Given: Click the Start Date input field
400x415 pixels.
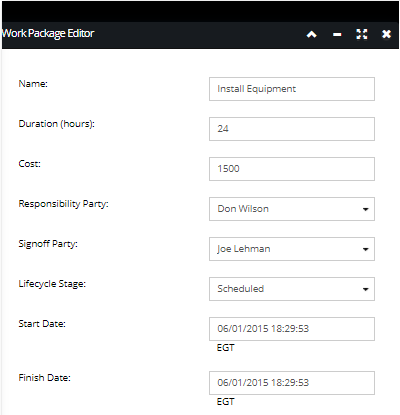Looking at the screenshot, I should point(292,329).
